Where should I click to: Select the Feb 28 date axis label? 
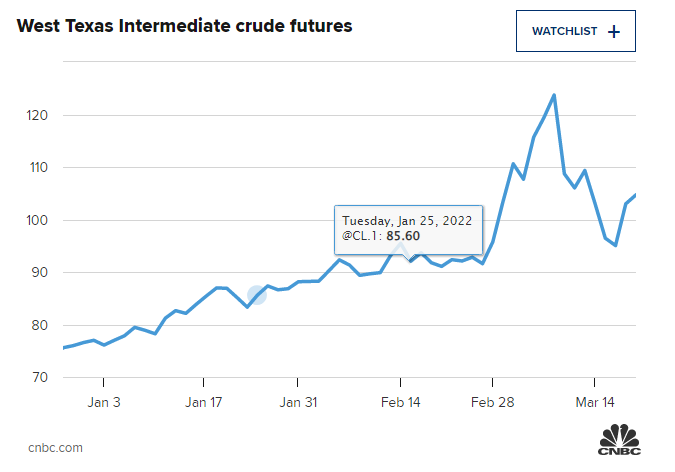pos(492,402)
